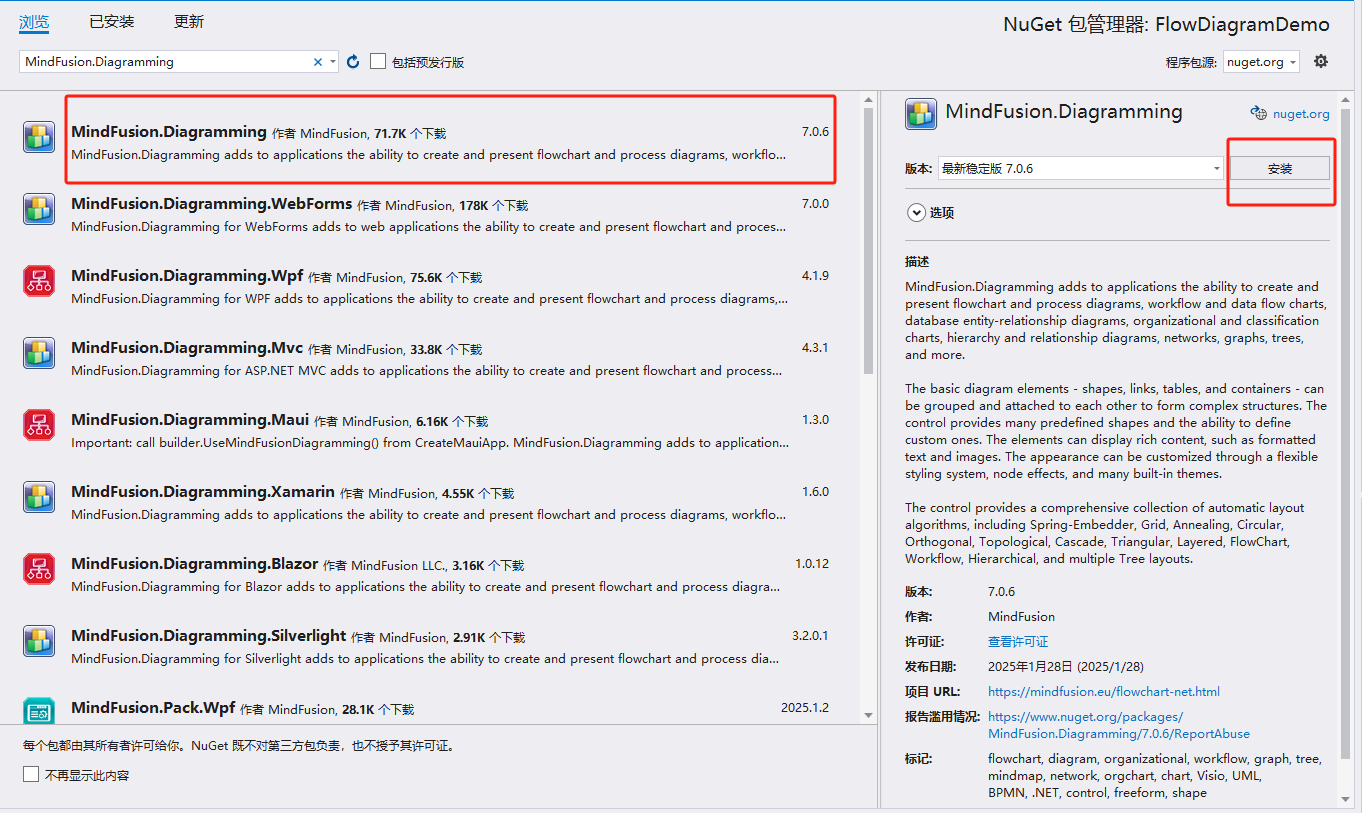Open the 程序包源 nuget.org dropdown
The height and width of the screenshot is (813, 1362).
[1261, 62]
